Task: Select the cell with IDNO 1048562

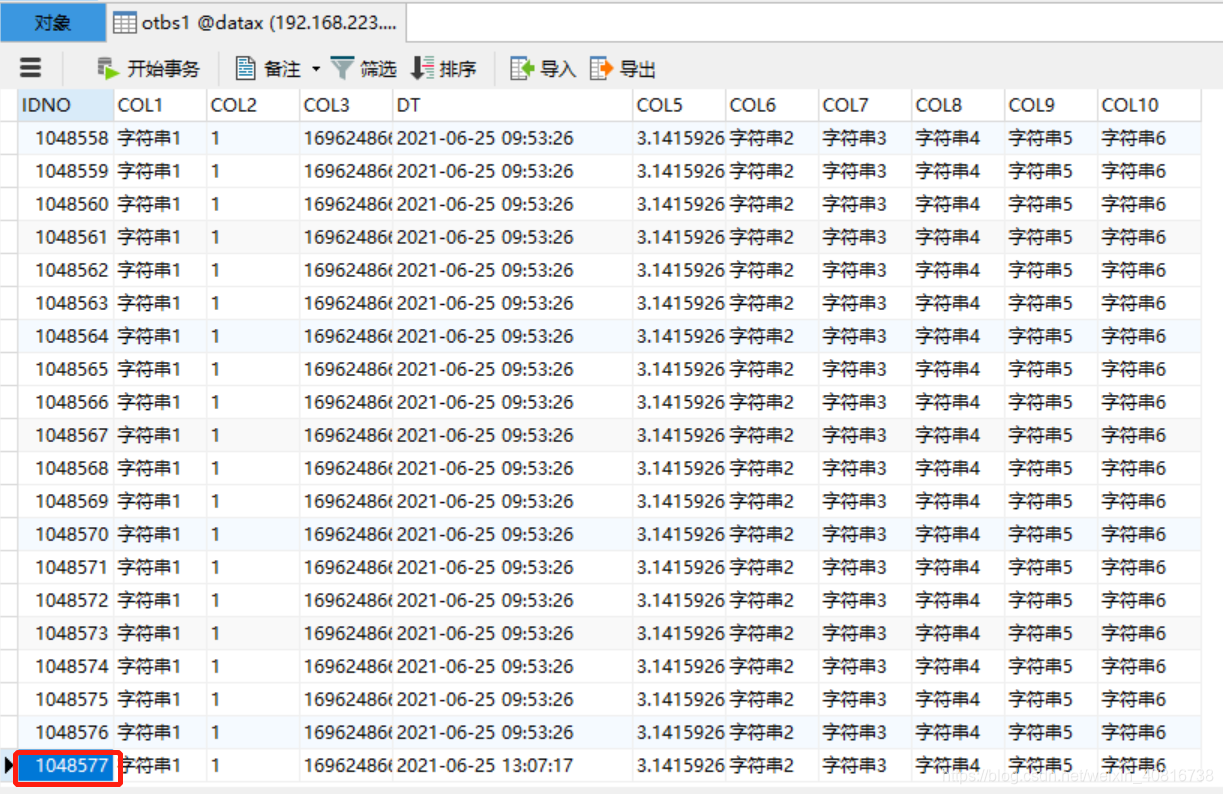Action: click(66, 270)
